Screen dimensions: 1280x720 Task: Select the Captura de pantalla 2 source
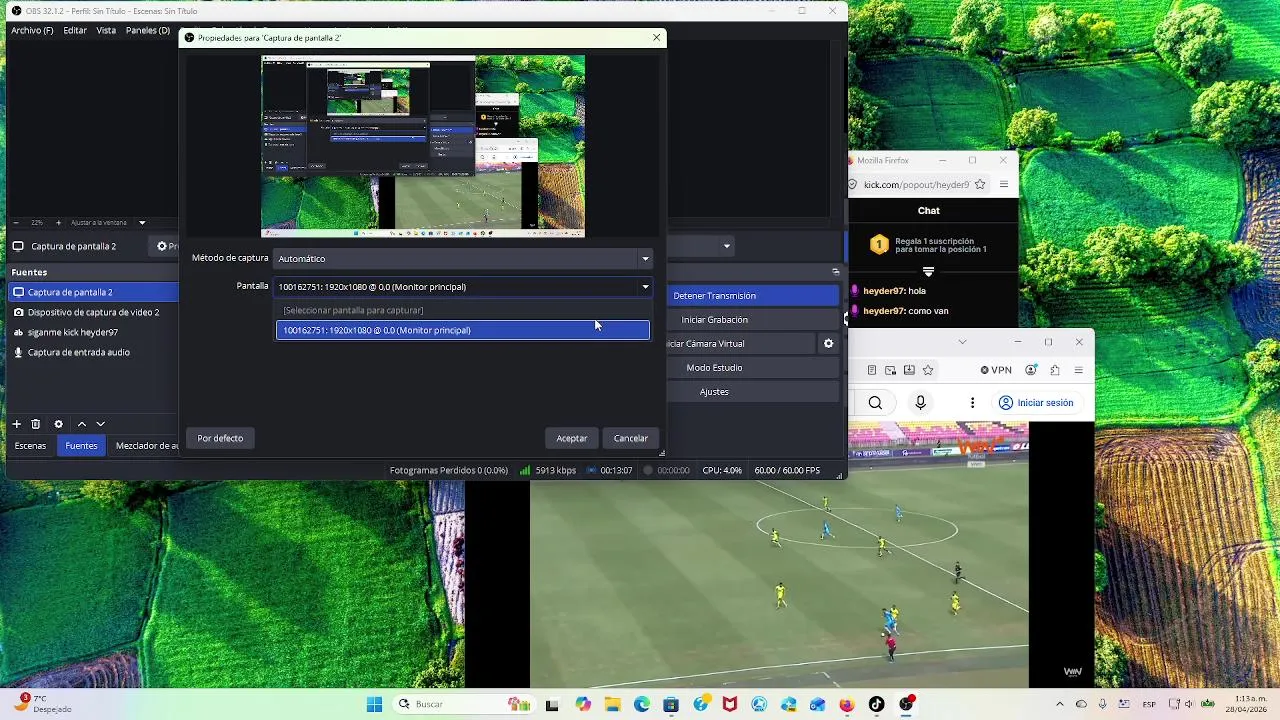[93, 292]
